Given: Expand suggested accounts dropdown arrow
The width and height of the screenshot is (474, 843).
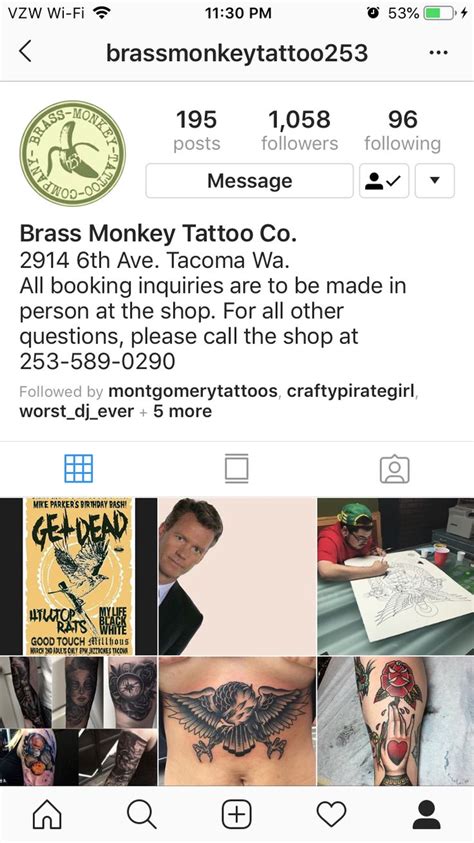Looking at the screenshot, I should [x=435, y=181].
